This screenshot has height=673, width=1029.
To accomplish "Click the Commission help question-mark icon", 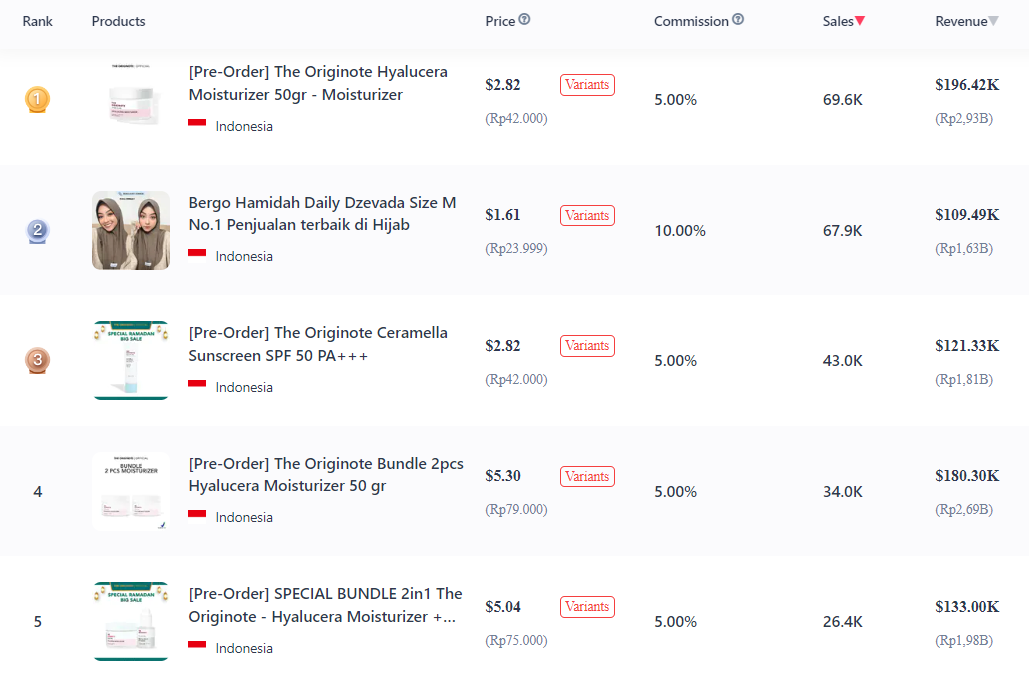I will point(738,19).
